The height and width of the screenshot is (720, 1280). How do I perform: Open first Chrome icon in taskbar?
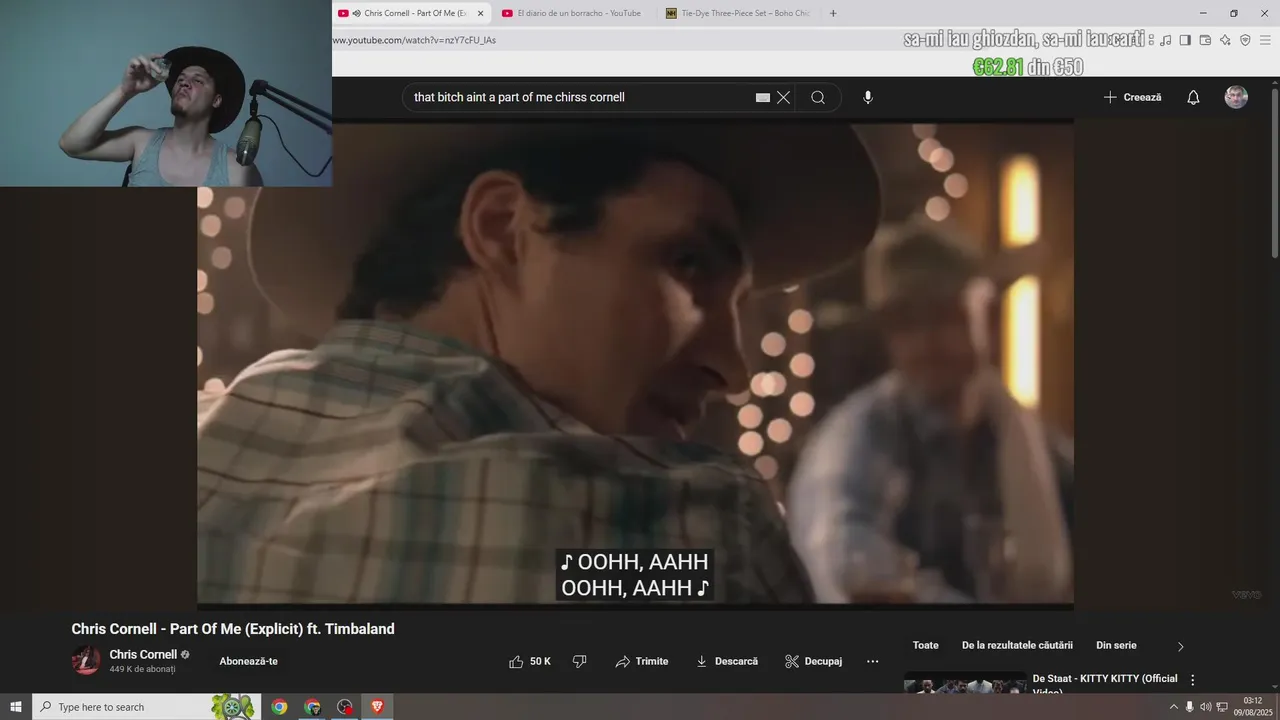[279, 707]
